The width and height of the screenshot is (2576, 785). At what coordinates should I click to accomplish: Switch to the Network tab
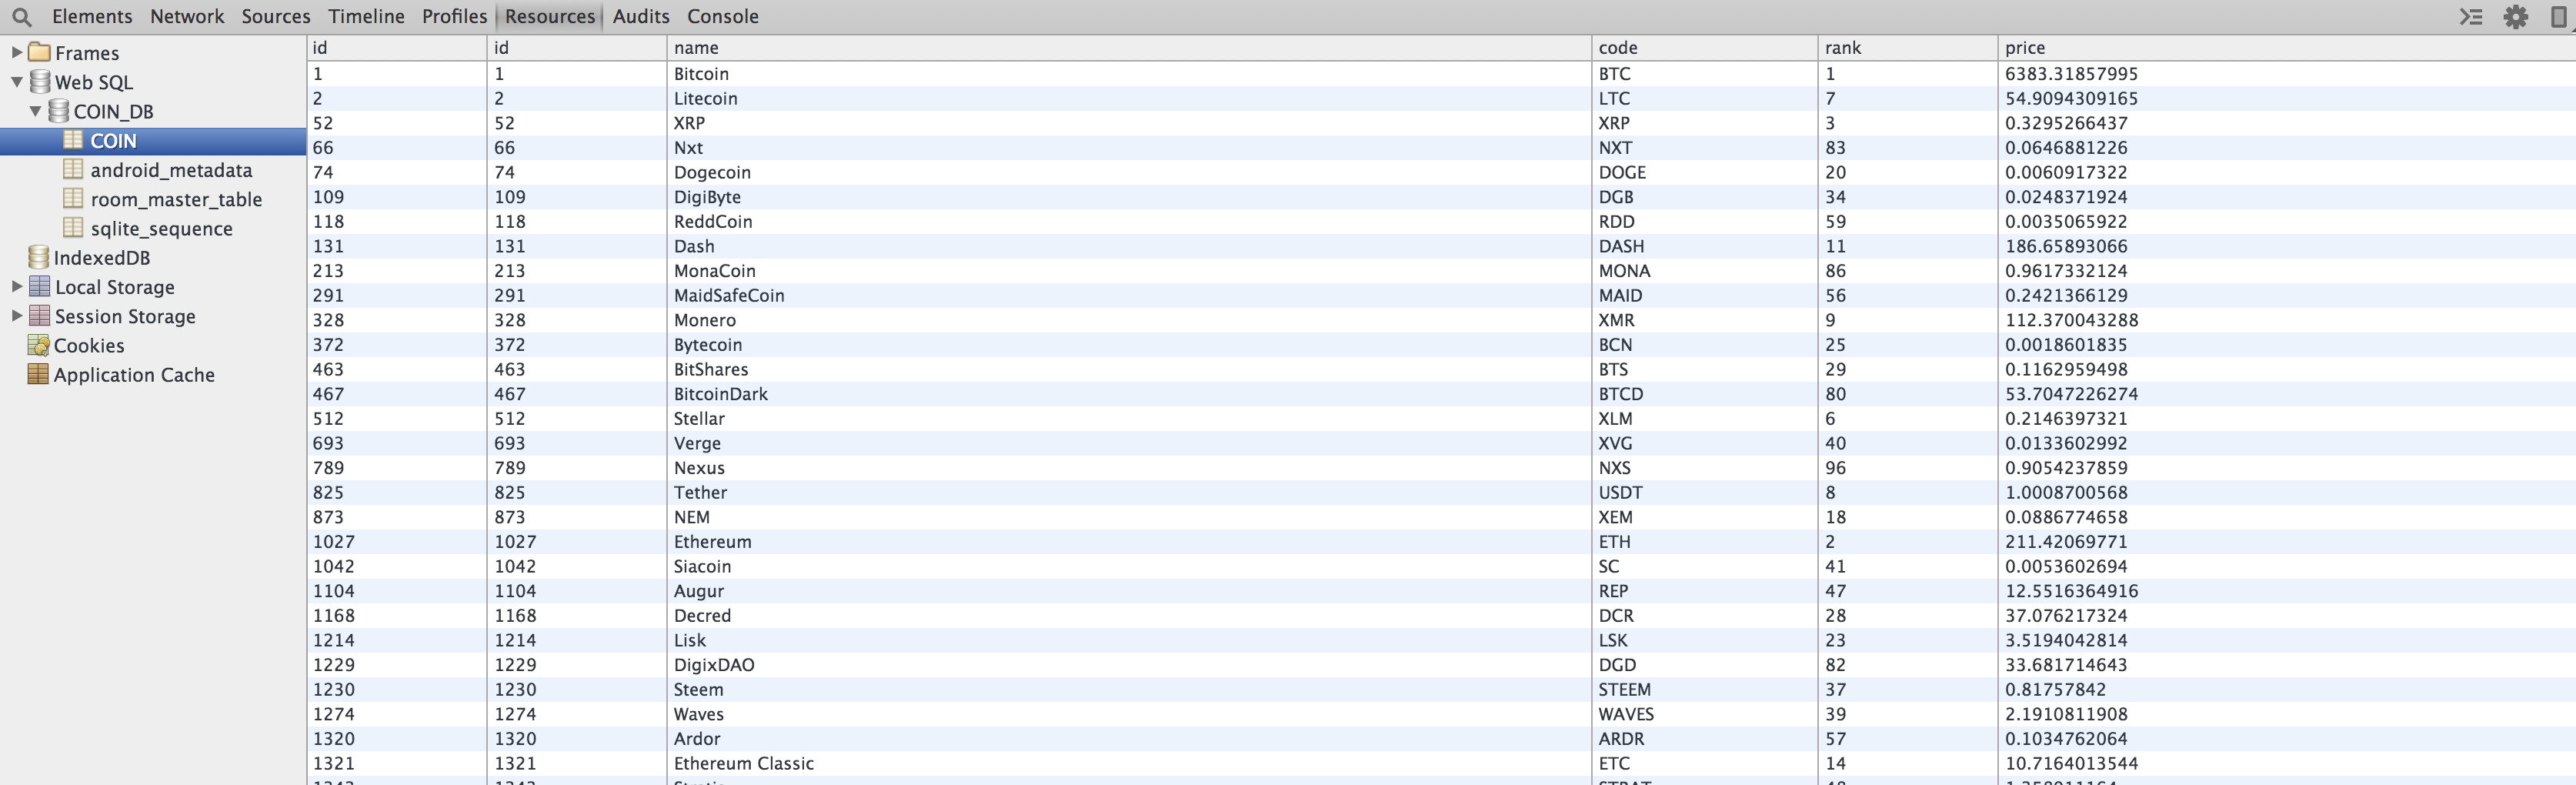[x=186, y=17]
